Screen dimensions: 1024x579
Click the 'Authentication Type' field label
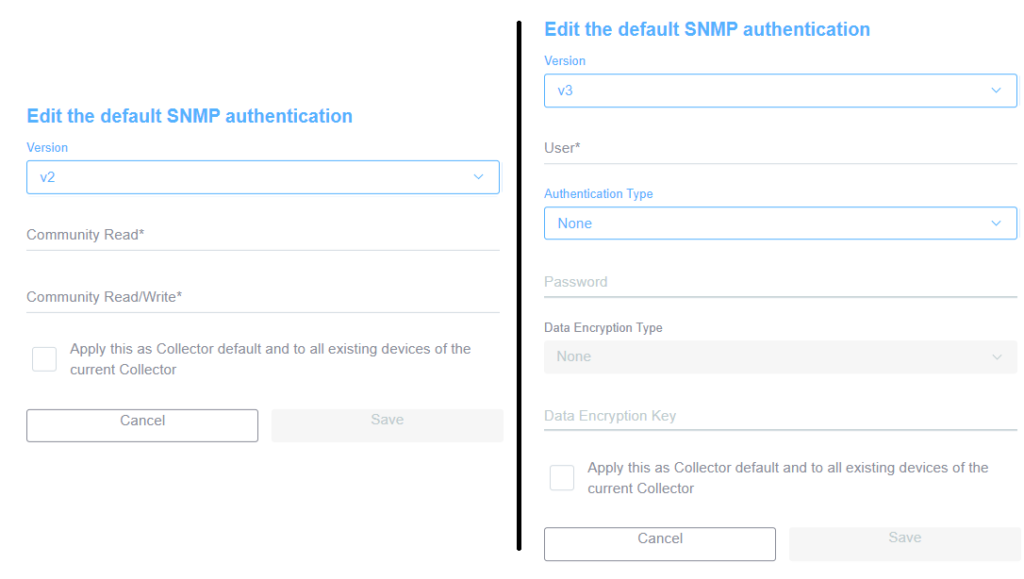598,194
